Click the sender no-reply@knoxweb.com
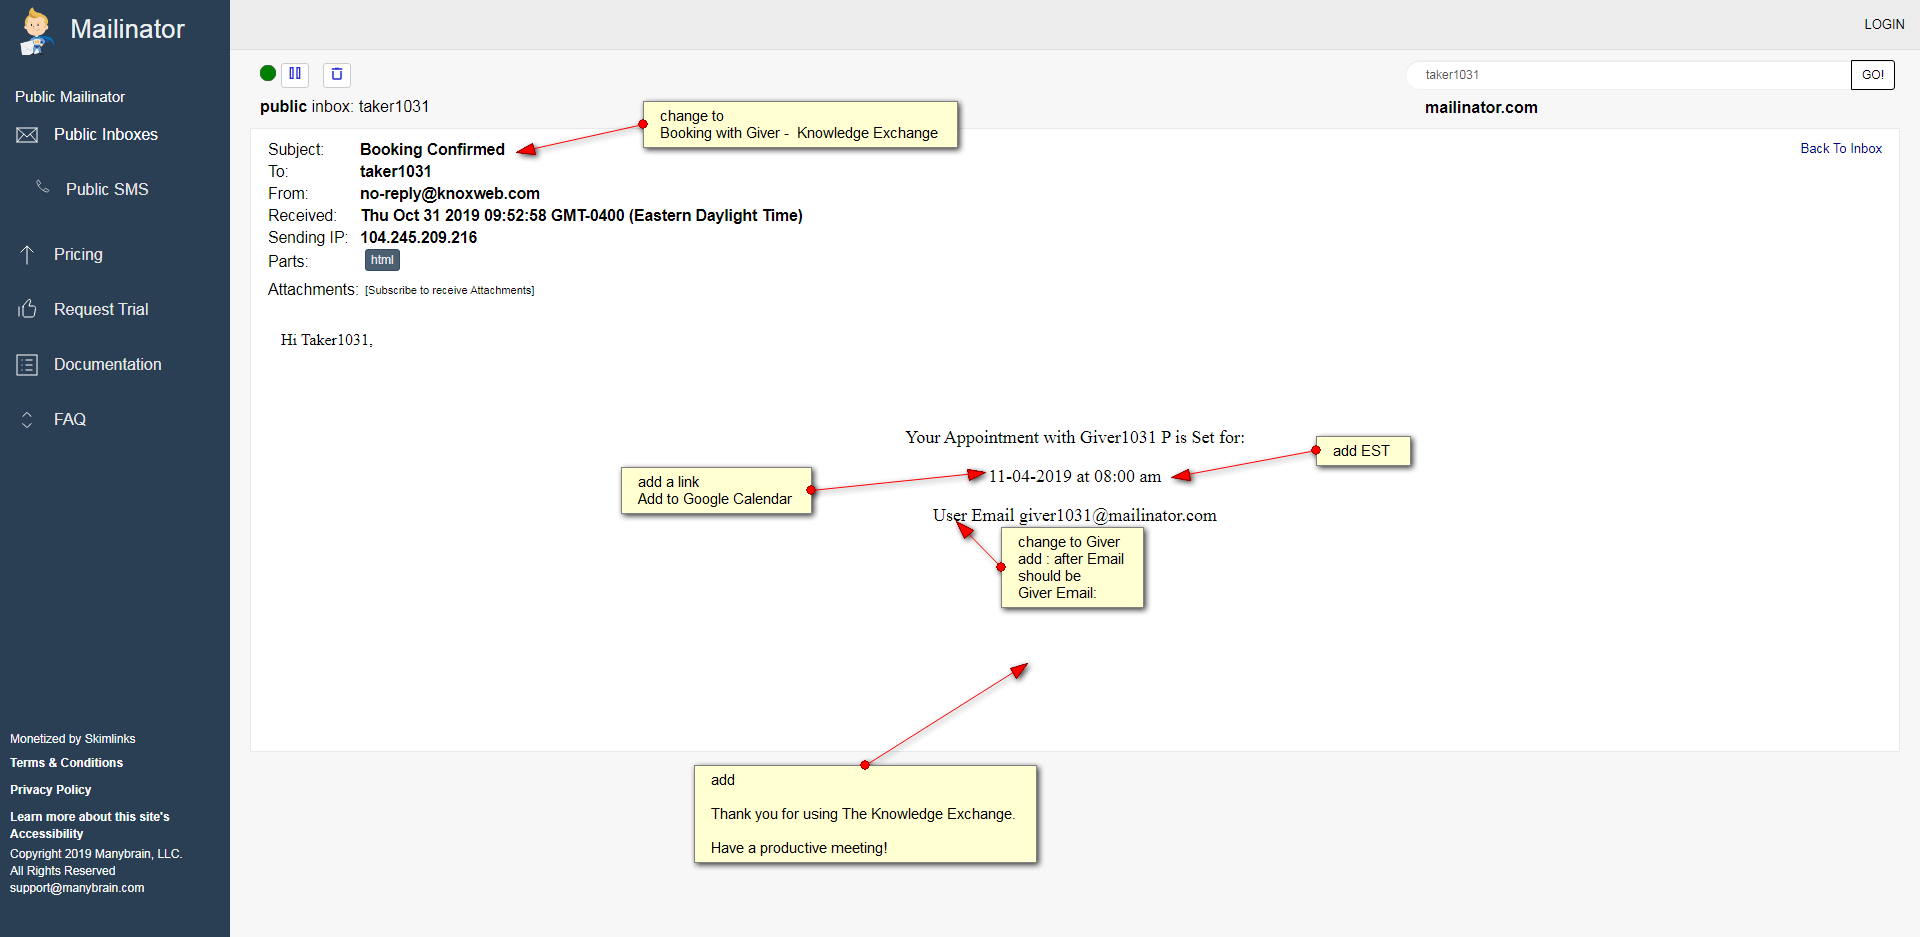 pyautogui.click(x=450, y=194)
